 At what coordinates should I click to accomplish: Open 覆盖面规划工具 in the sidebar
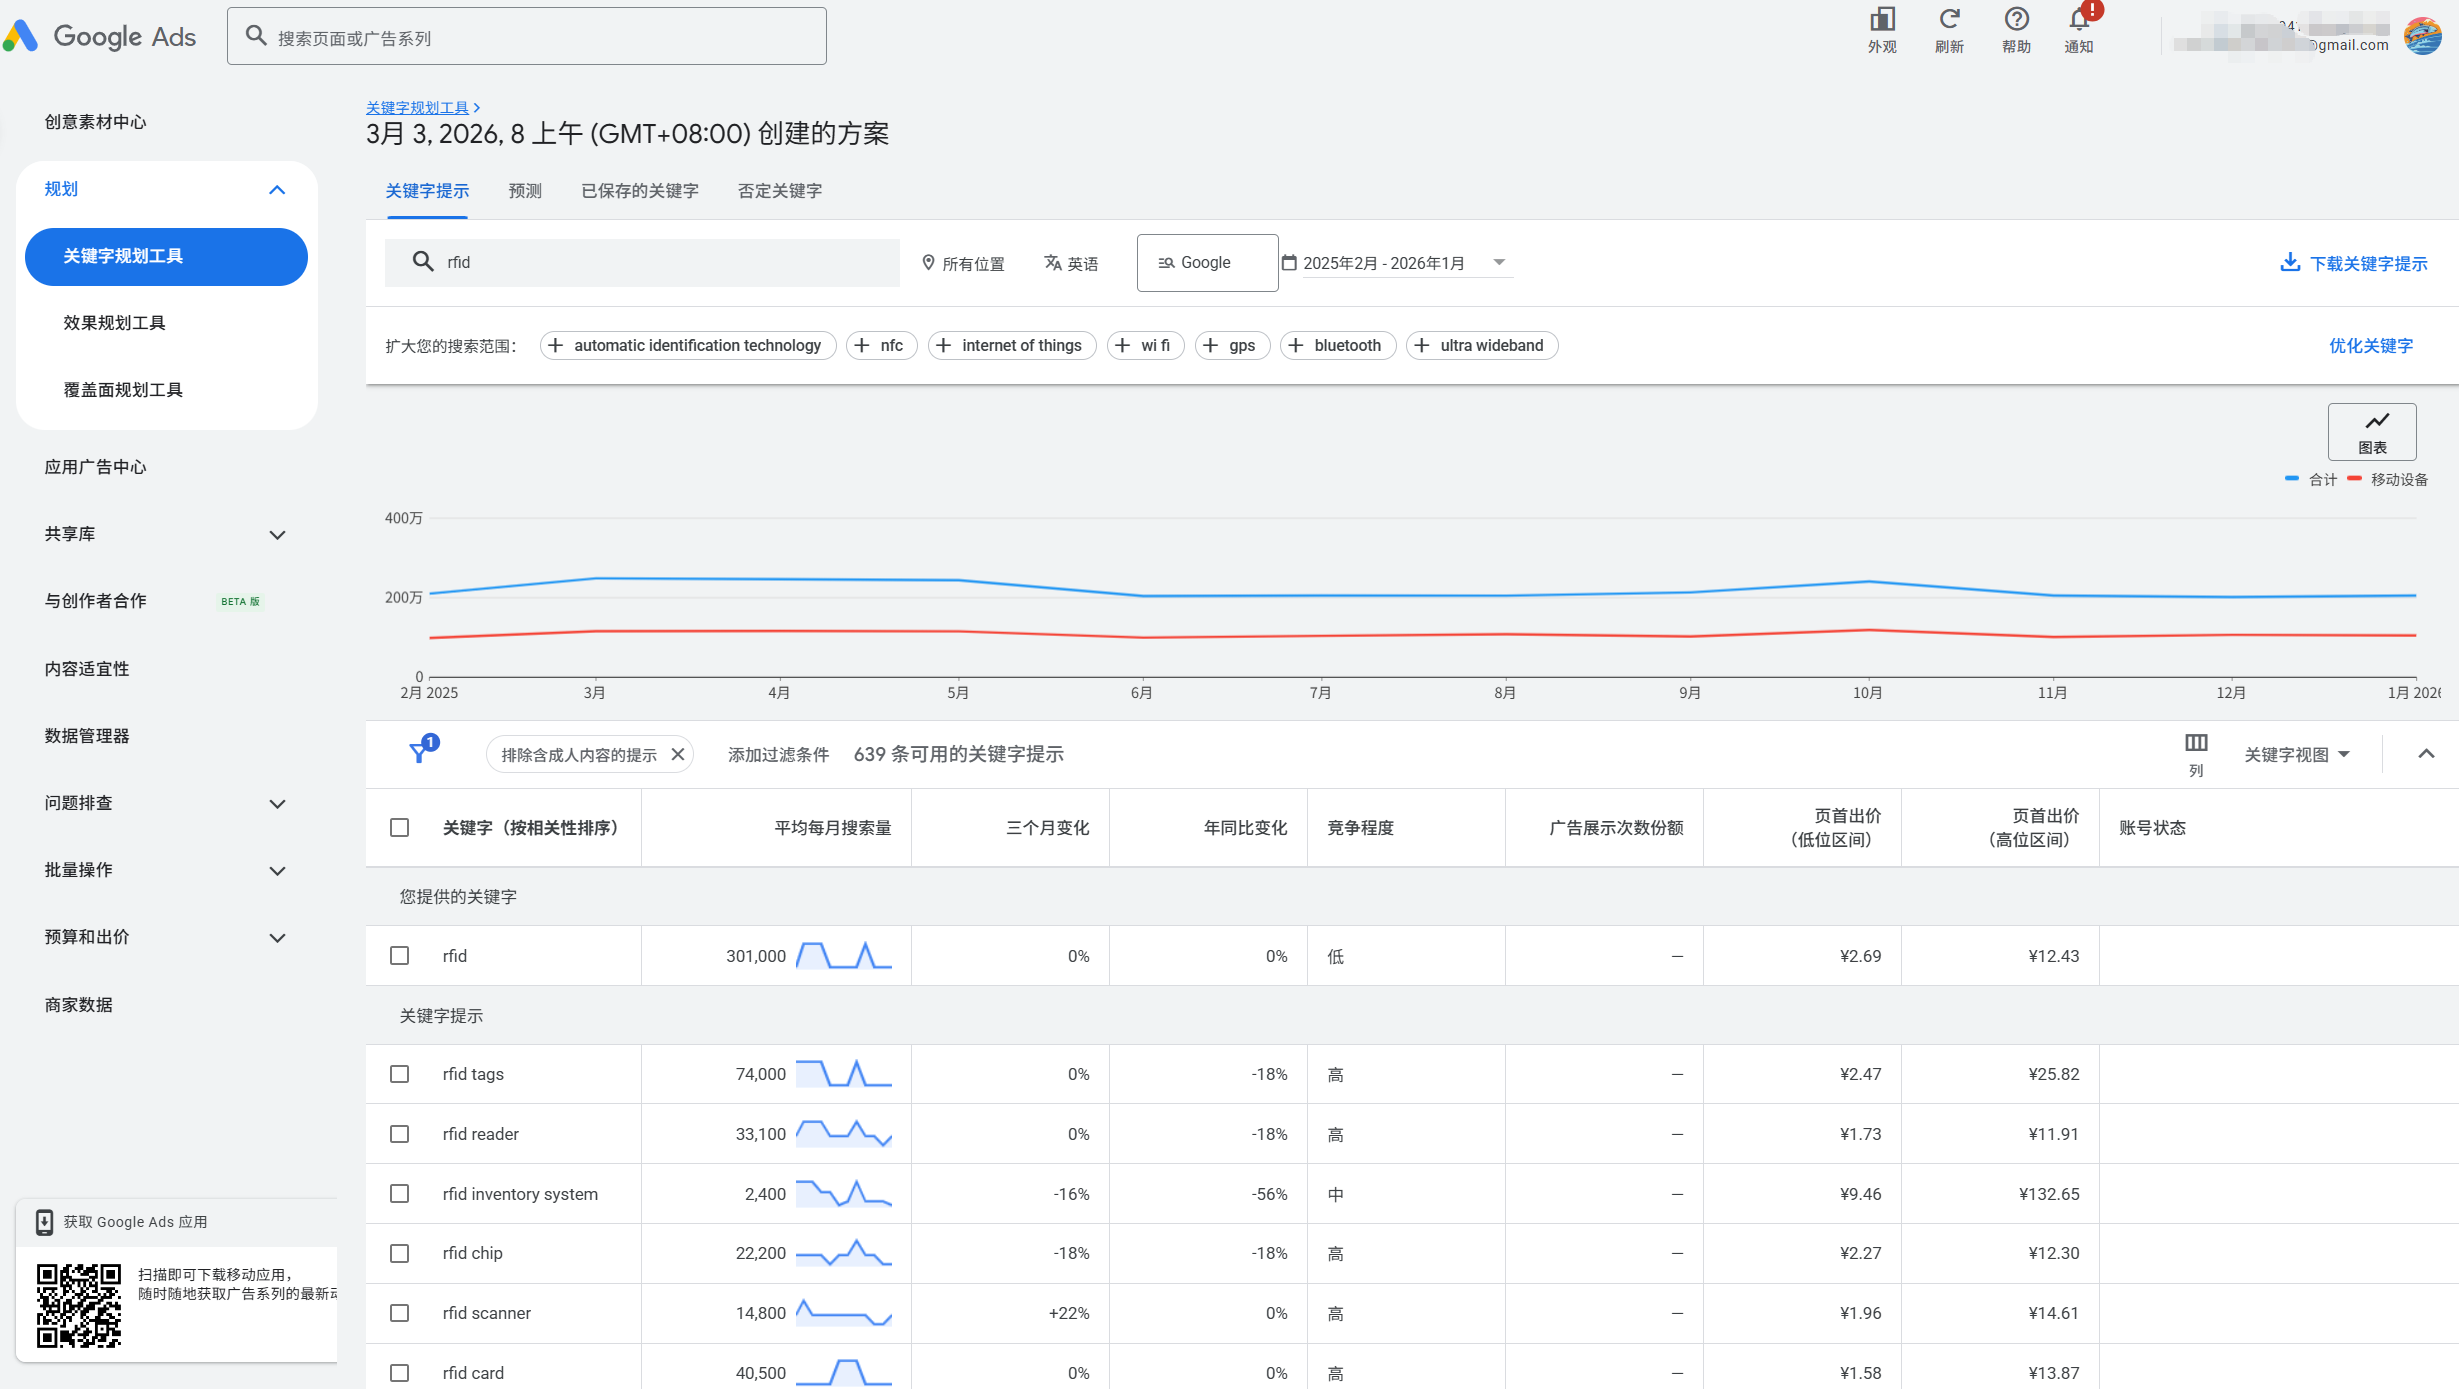click(x=123, y=390)
